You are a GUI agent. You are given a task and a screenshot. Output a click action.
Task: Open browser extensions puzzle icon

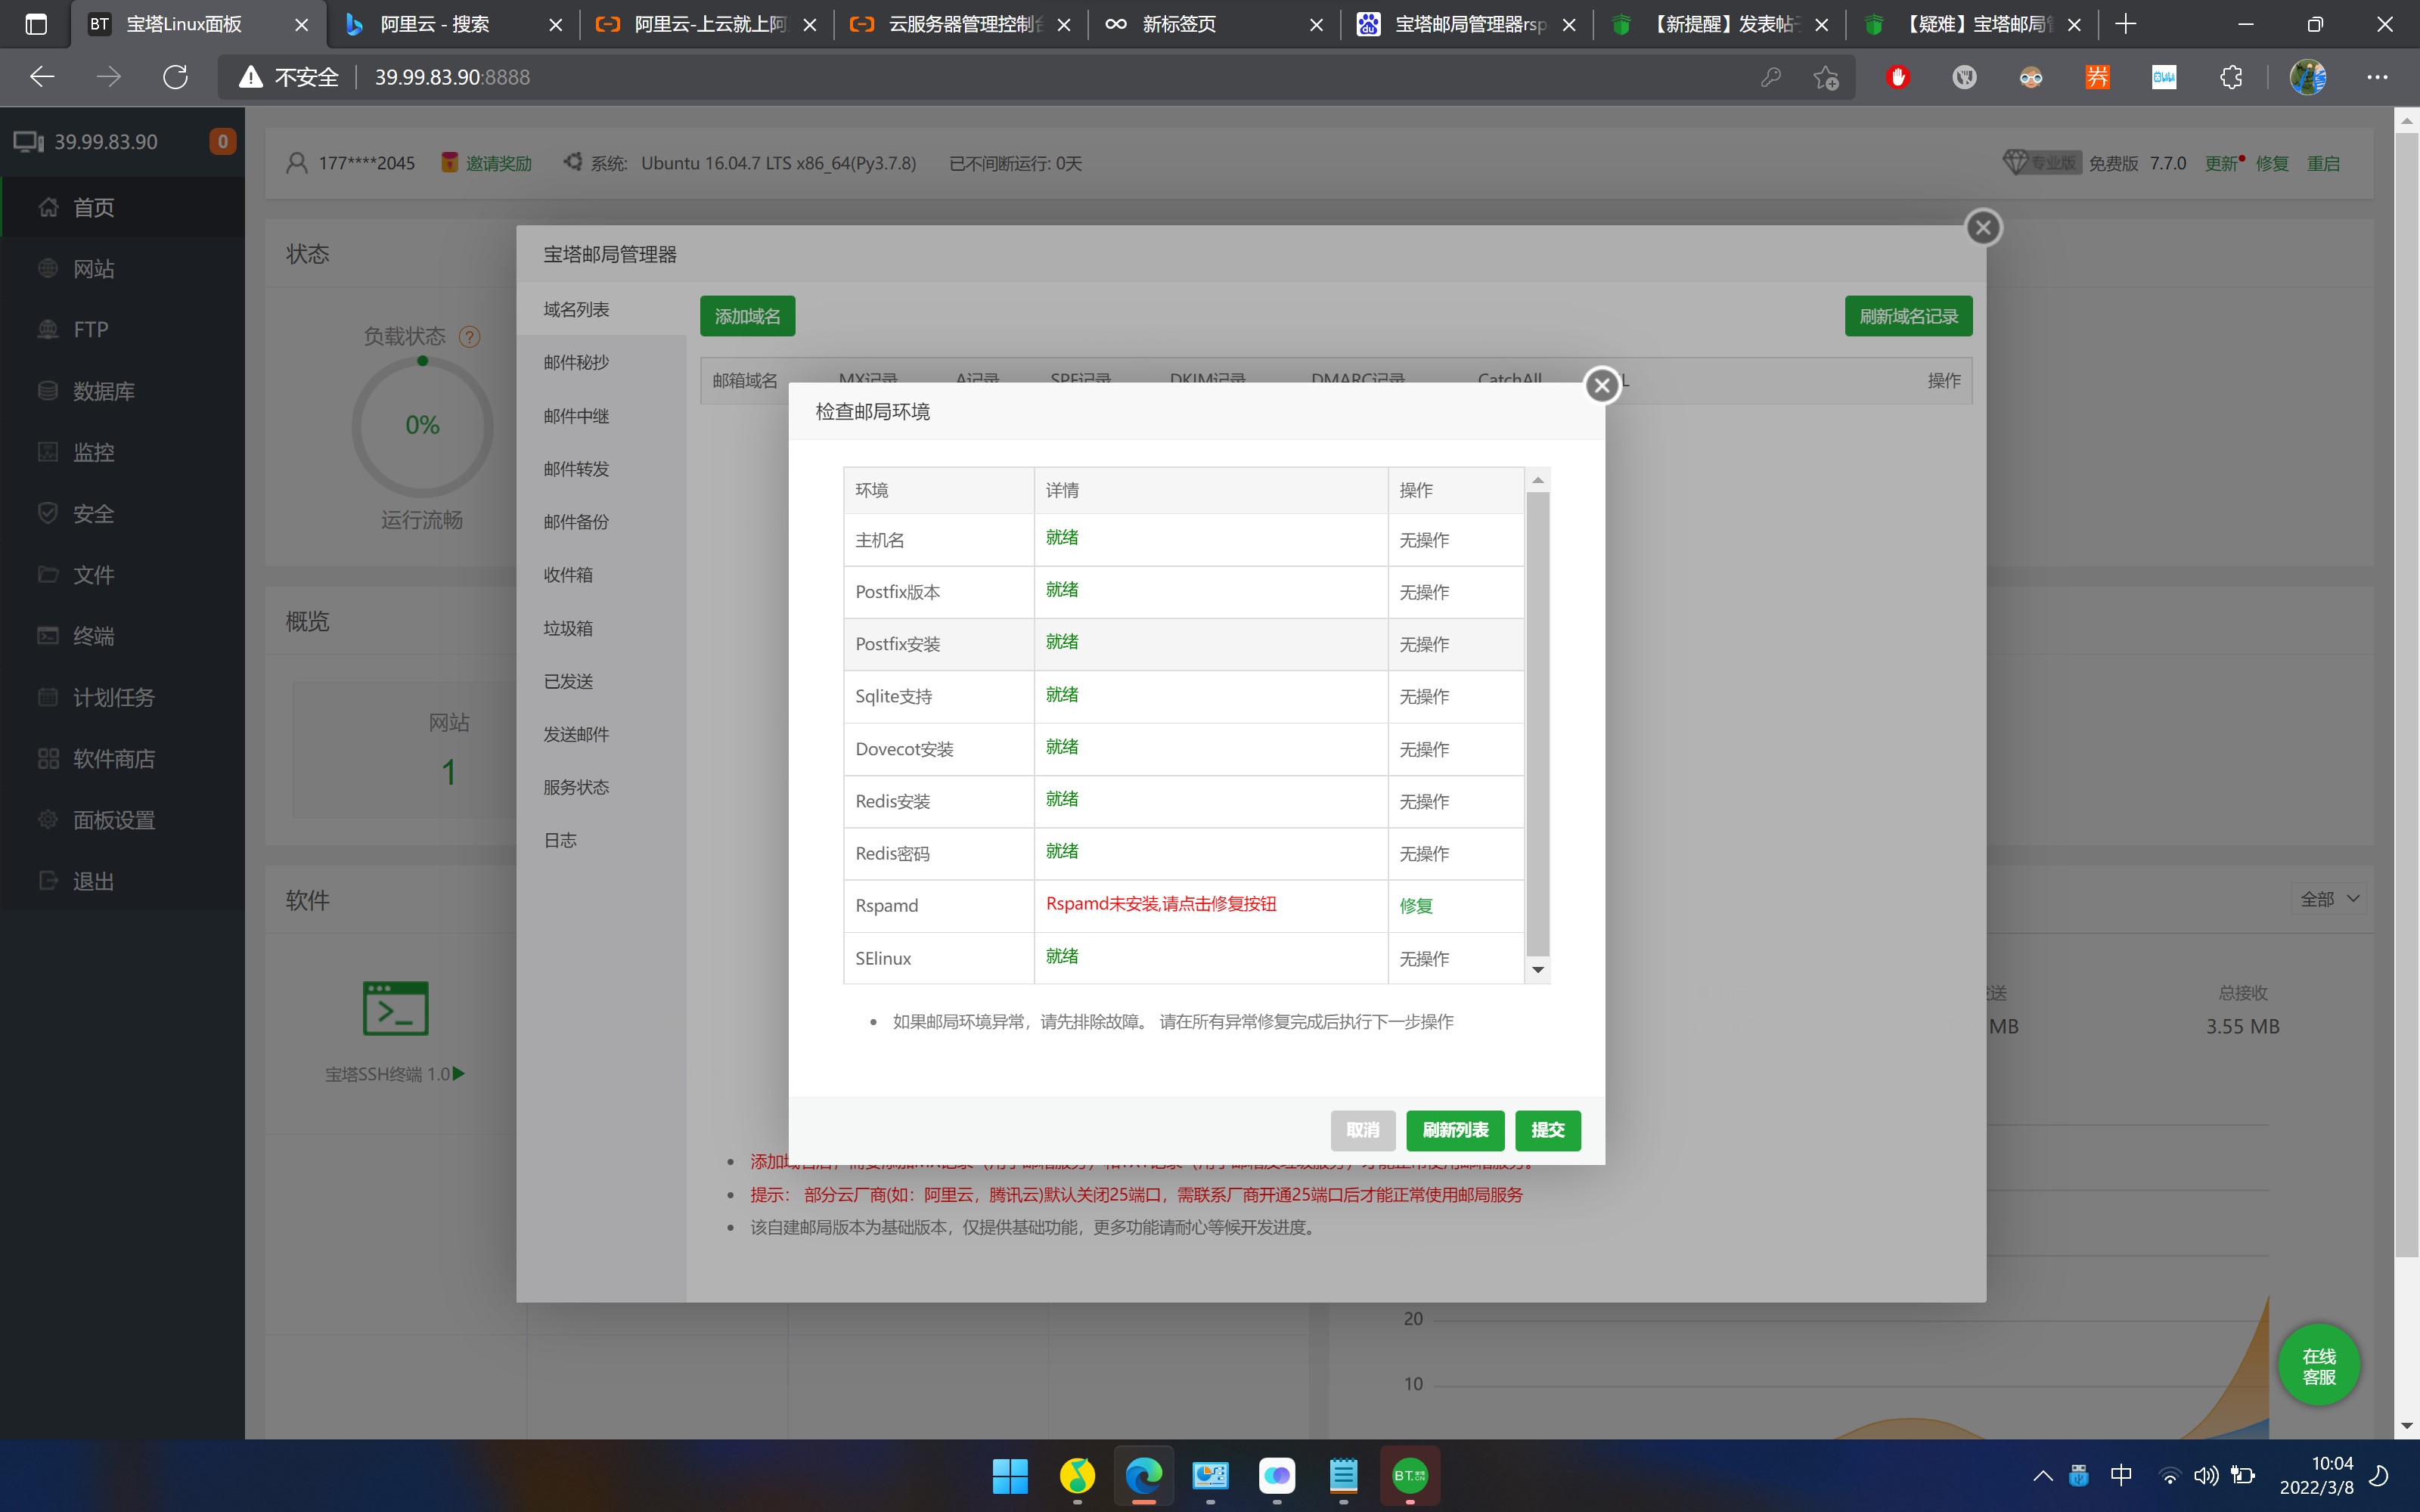[x=2230, y=77]
